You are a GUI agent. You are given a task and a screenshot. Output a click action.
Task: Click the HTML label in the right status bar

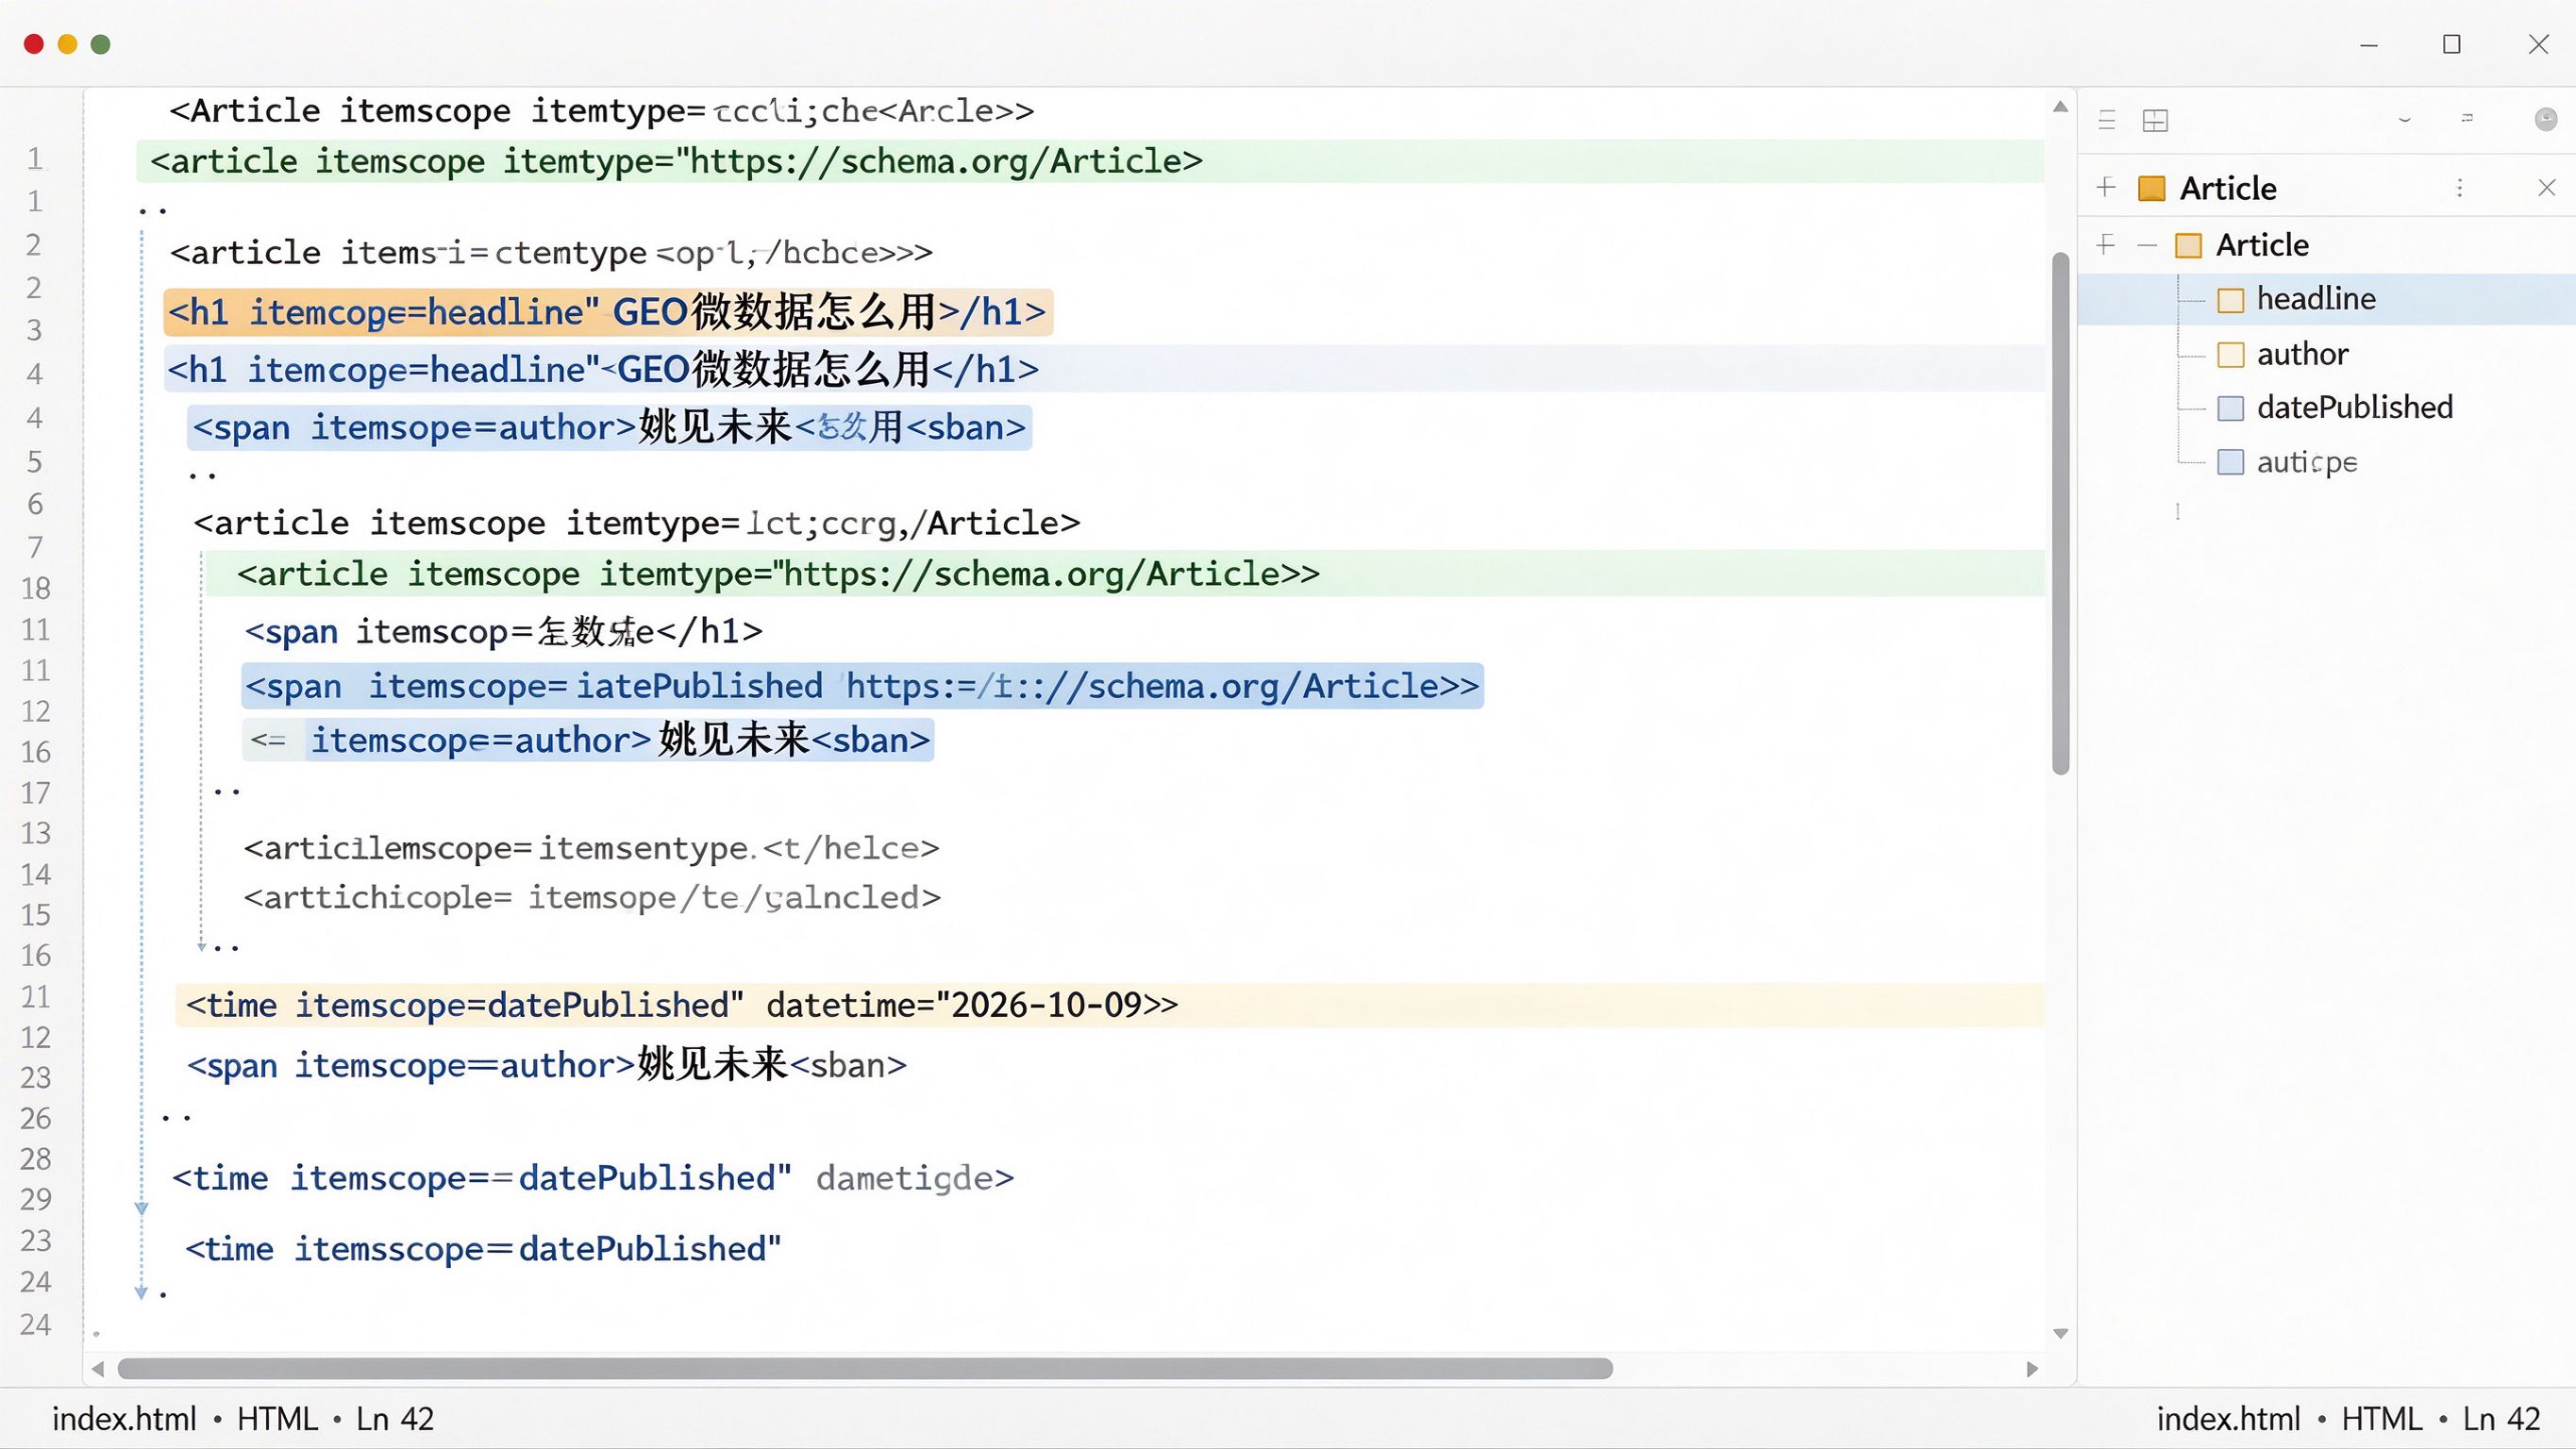point(2382,1419)
